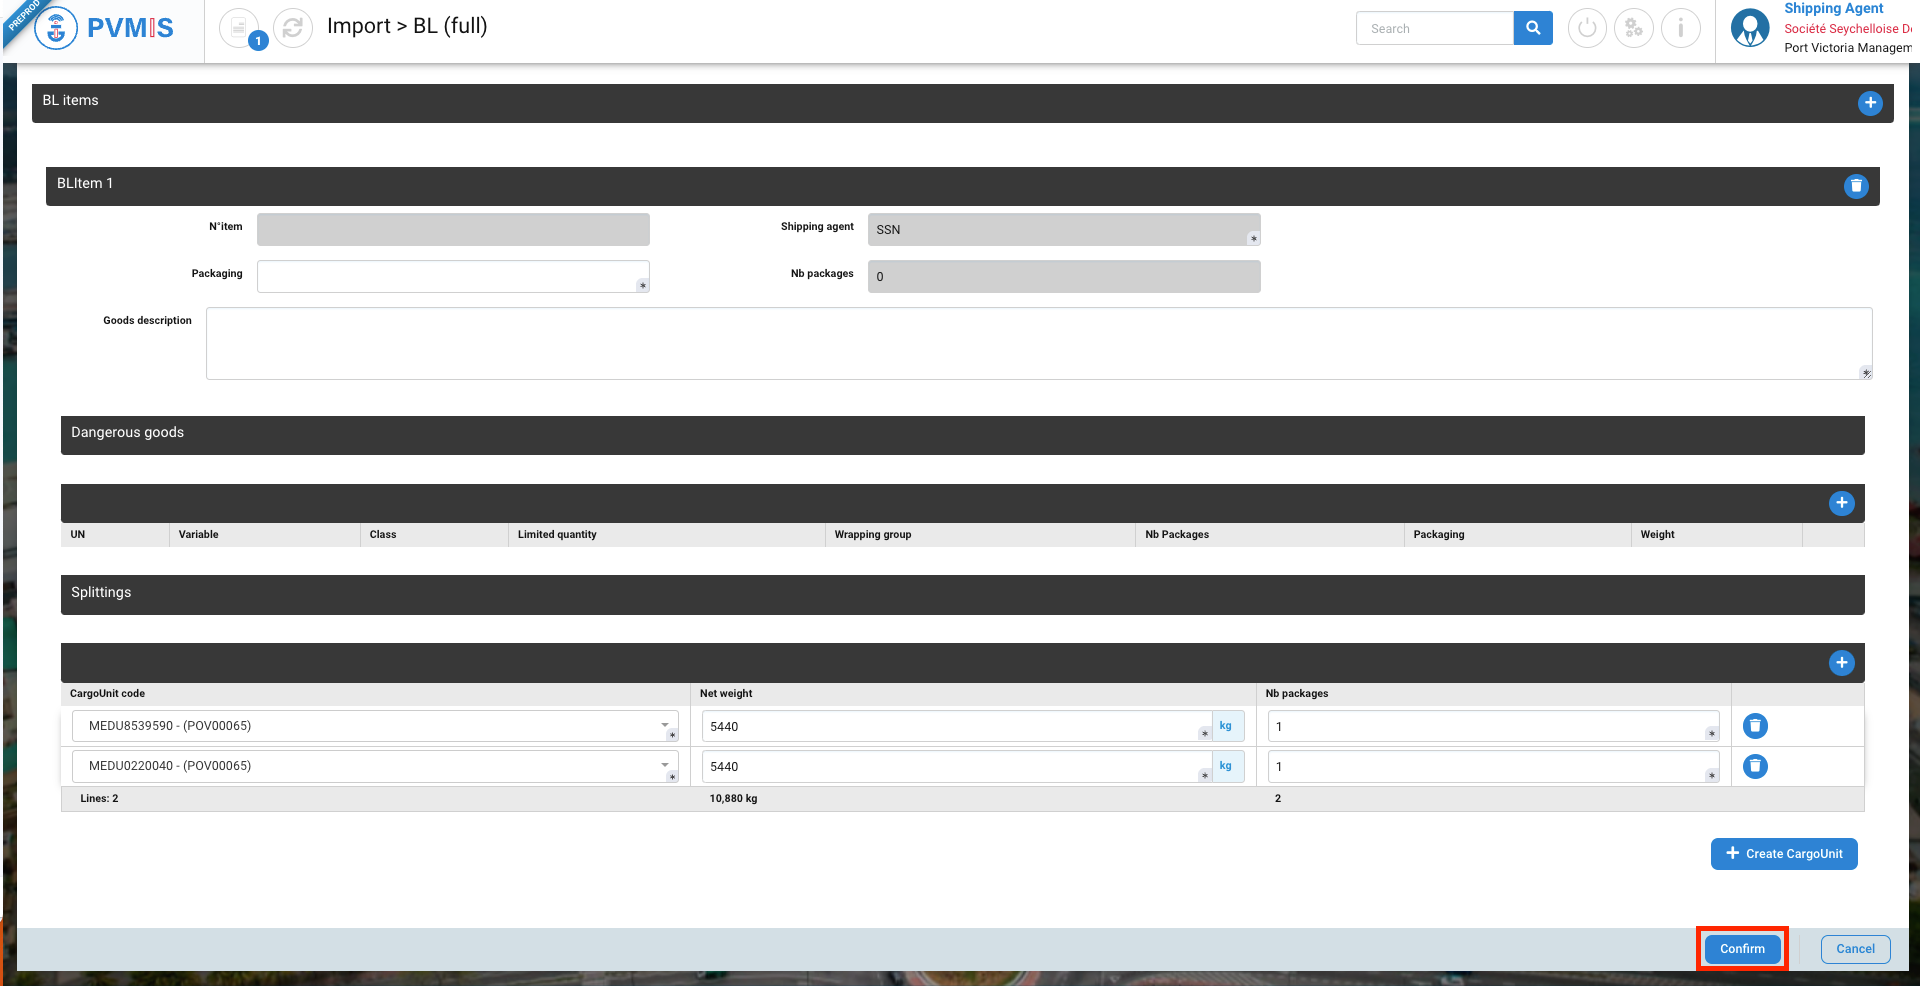Click into the Goods description text area
1920x986 pixels.
(1038, 343)
